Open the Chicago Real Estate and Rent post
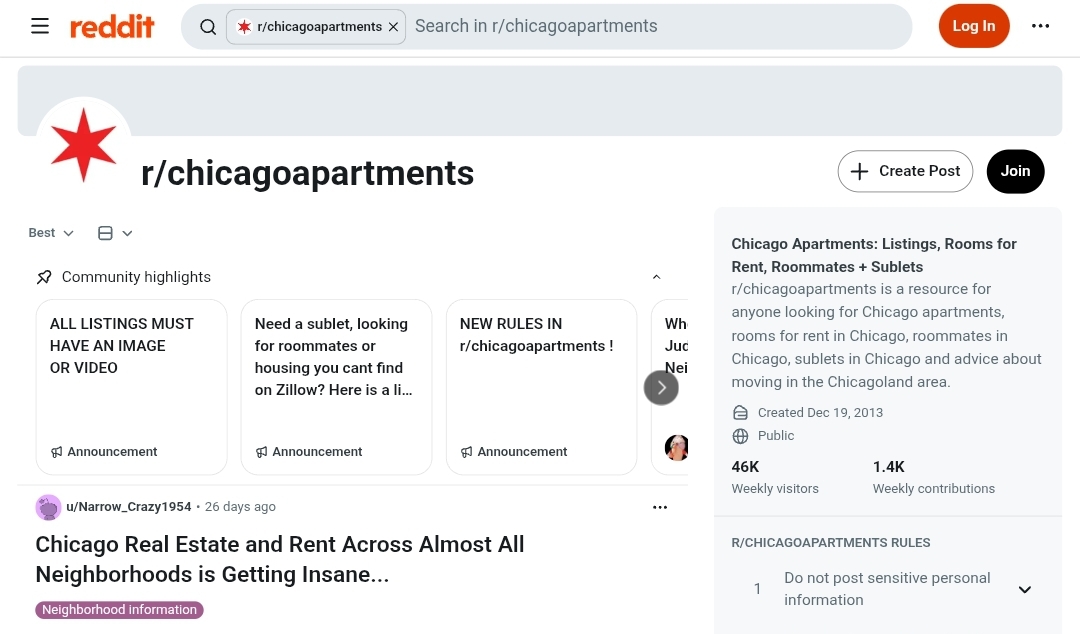 click(280, 559)
